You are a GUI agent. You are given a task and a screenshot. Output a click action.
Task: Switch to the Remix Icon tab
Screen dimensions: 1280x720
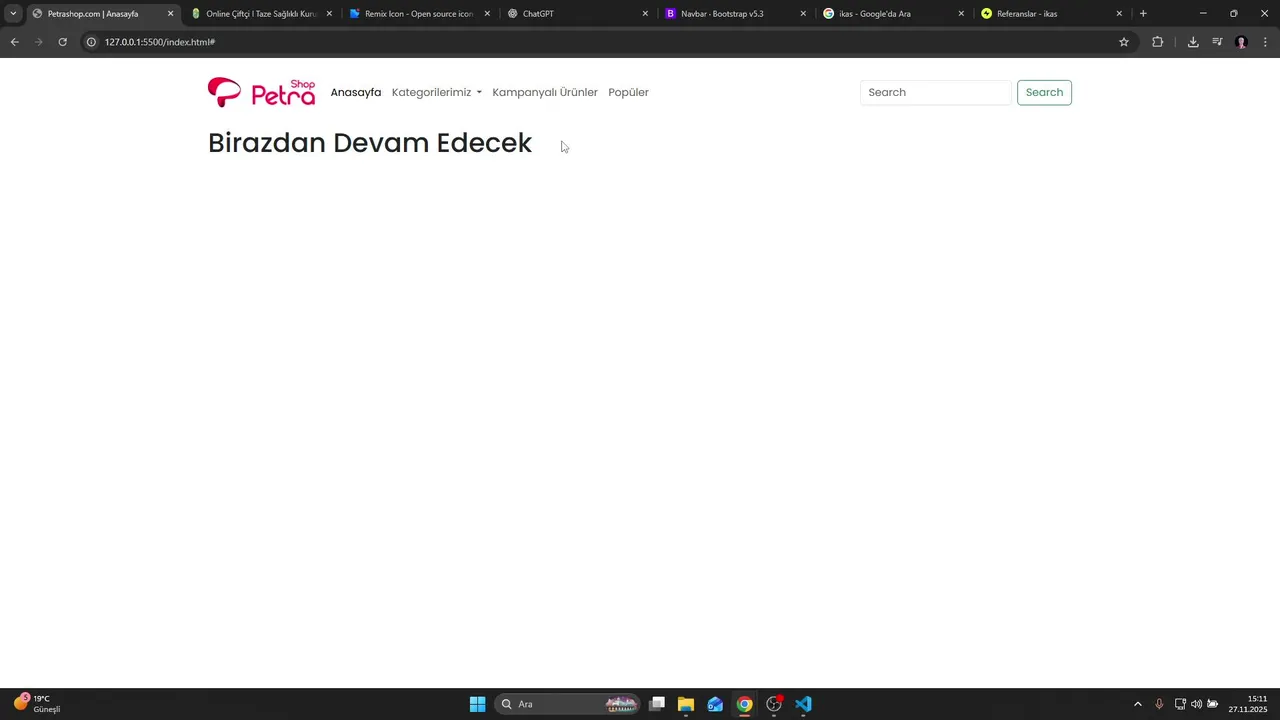418,14
